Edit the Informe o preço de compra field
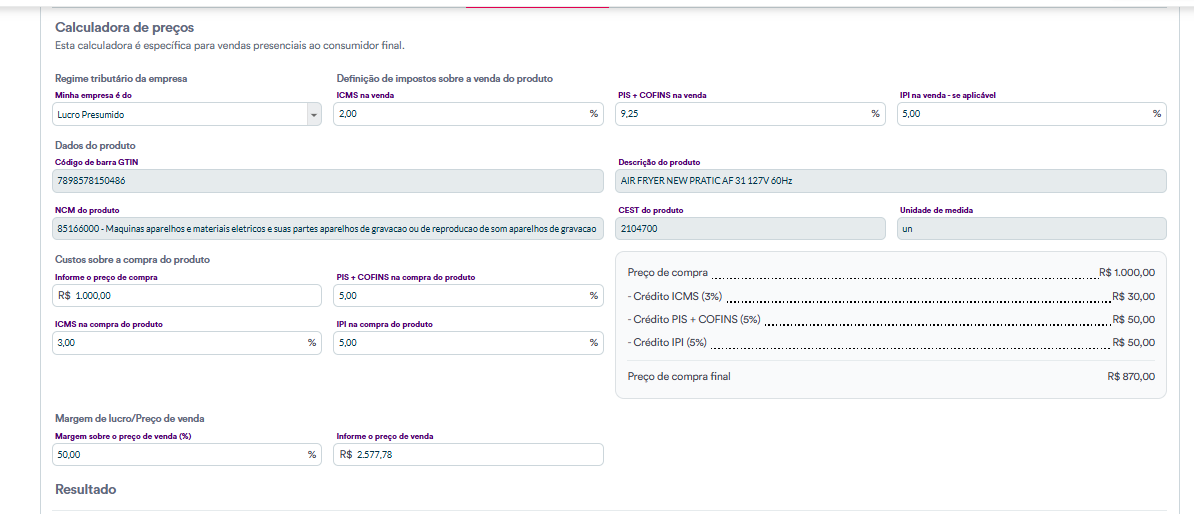 click(x=187, y=295)
